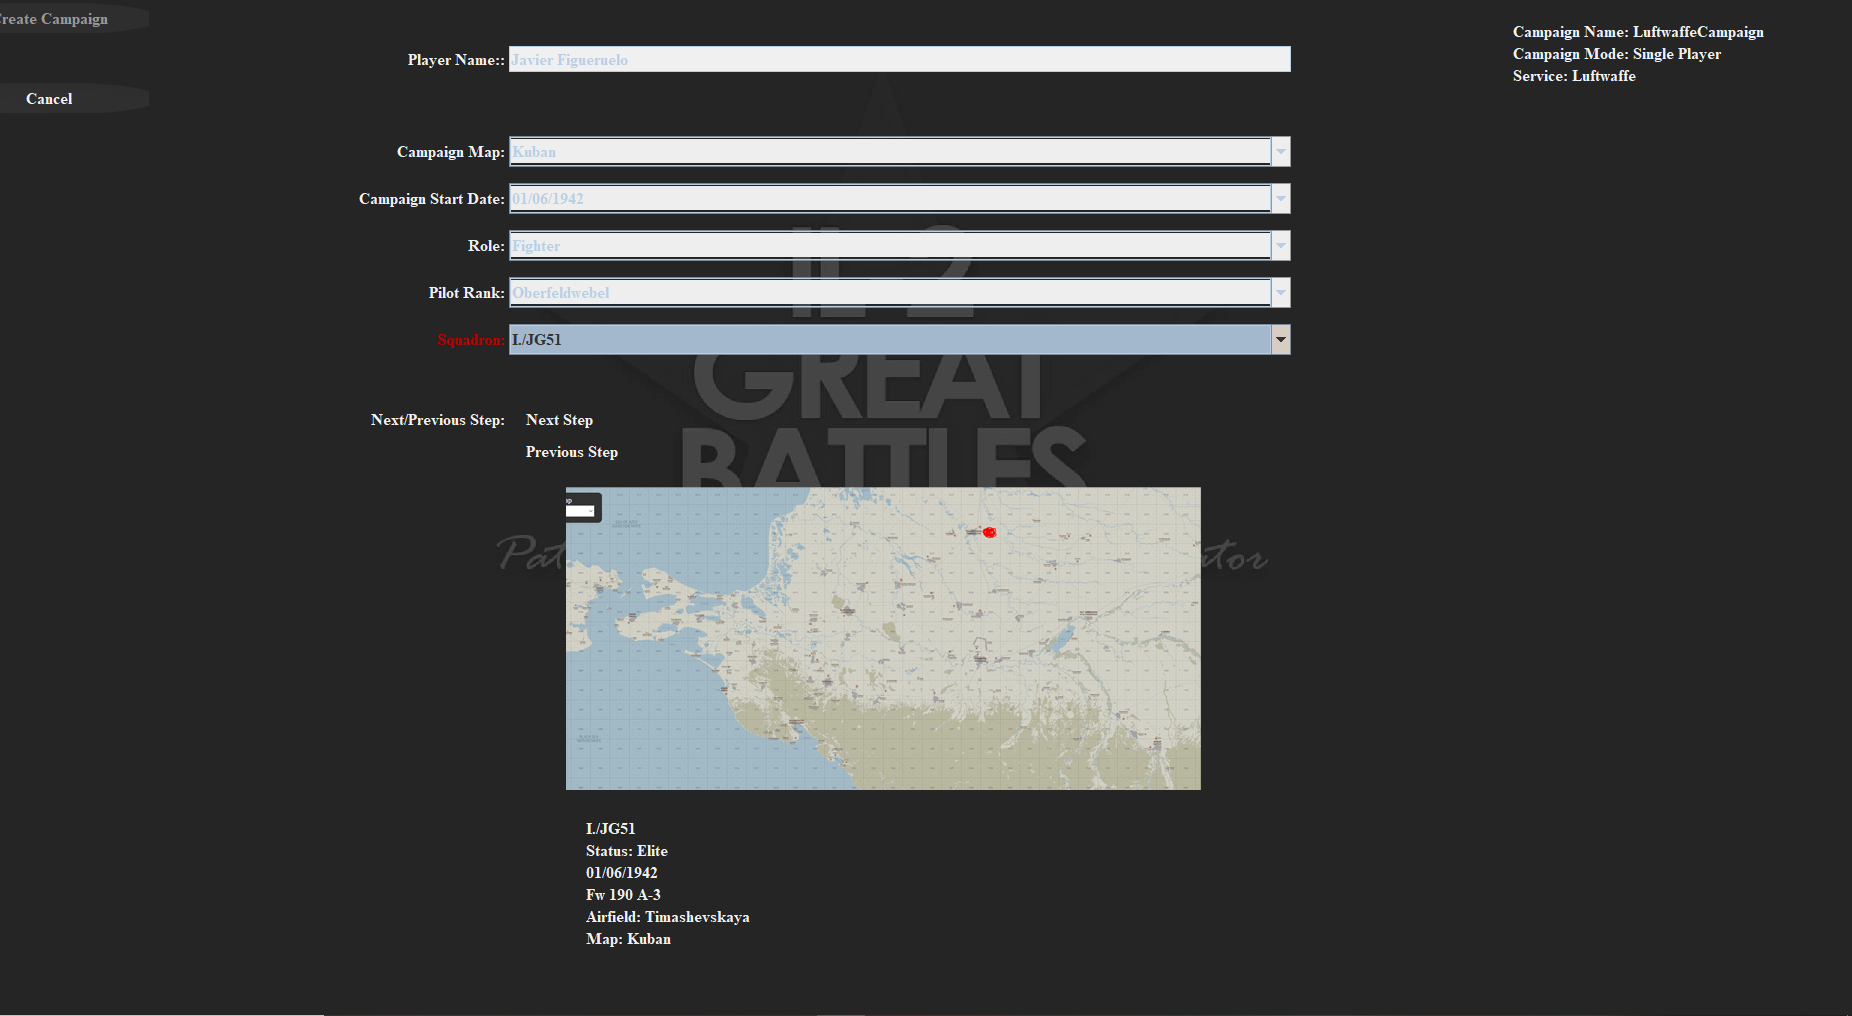Viewport: 1852px width, 1016px height.
Task: Open the Role dropdown arrow
Action: point(1280,246)
